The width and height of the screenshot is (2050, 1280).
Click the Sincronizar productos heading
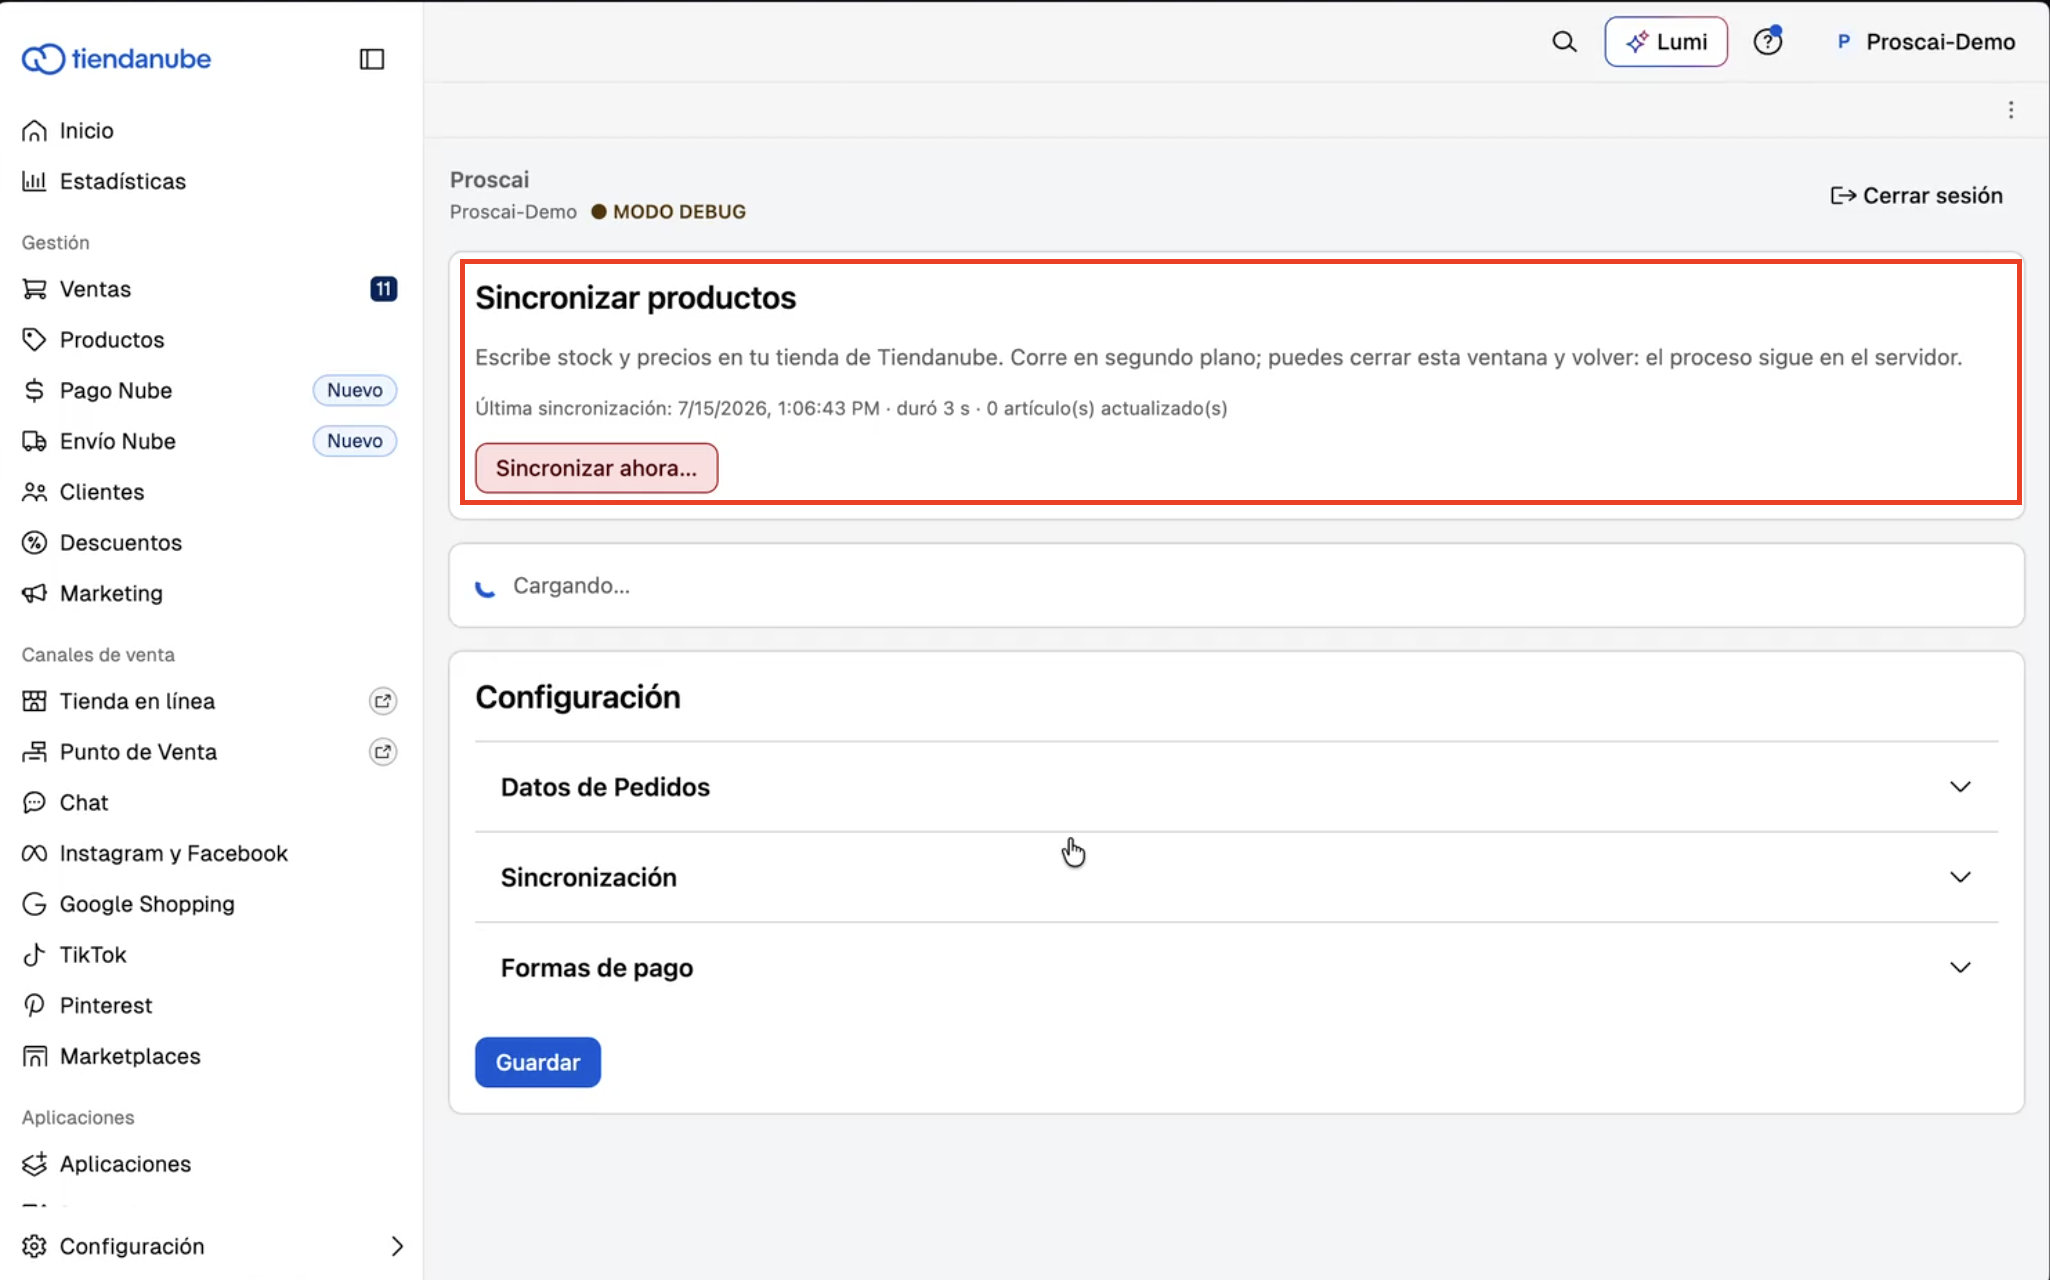pos(636,298)
